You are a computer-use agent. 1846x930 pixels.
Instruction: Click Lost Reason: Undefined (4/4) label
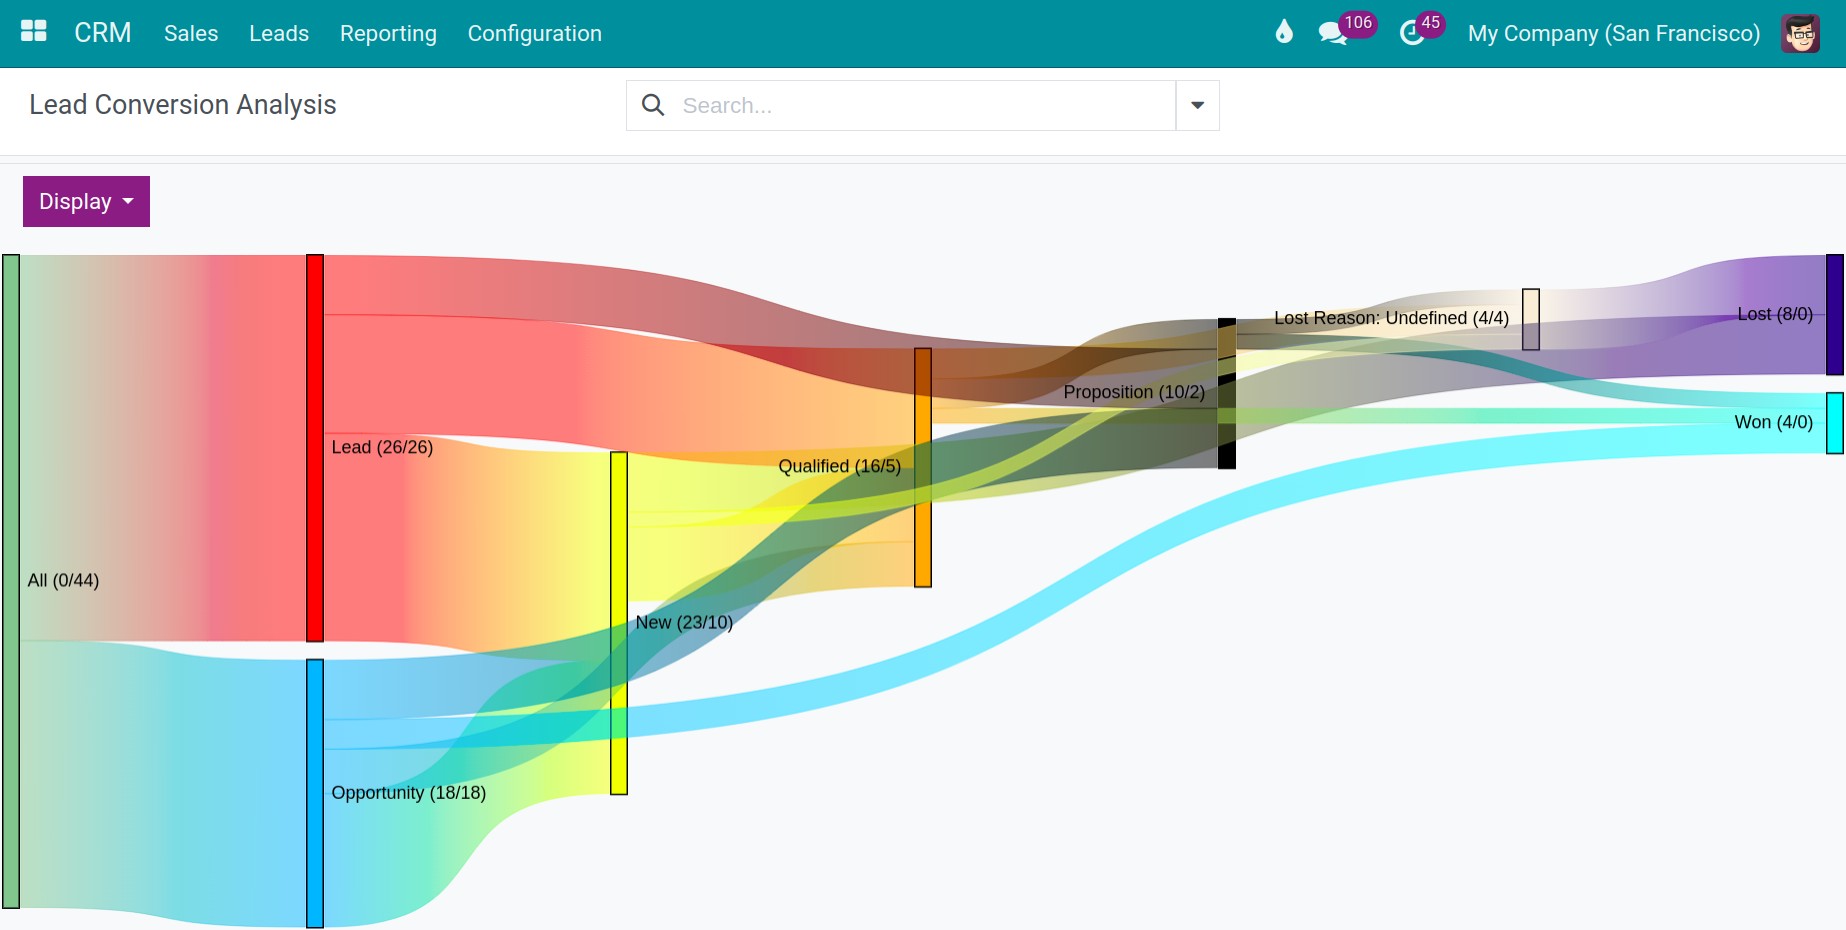point(1391,318)
